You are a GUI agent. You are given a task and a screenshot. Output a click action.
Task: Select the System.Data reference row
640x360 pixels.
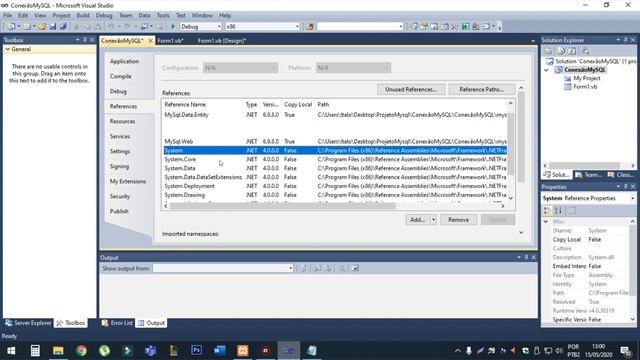click(335, 168)
